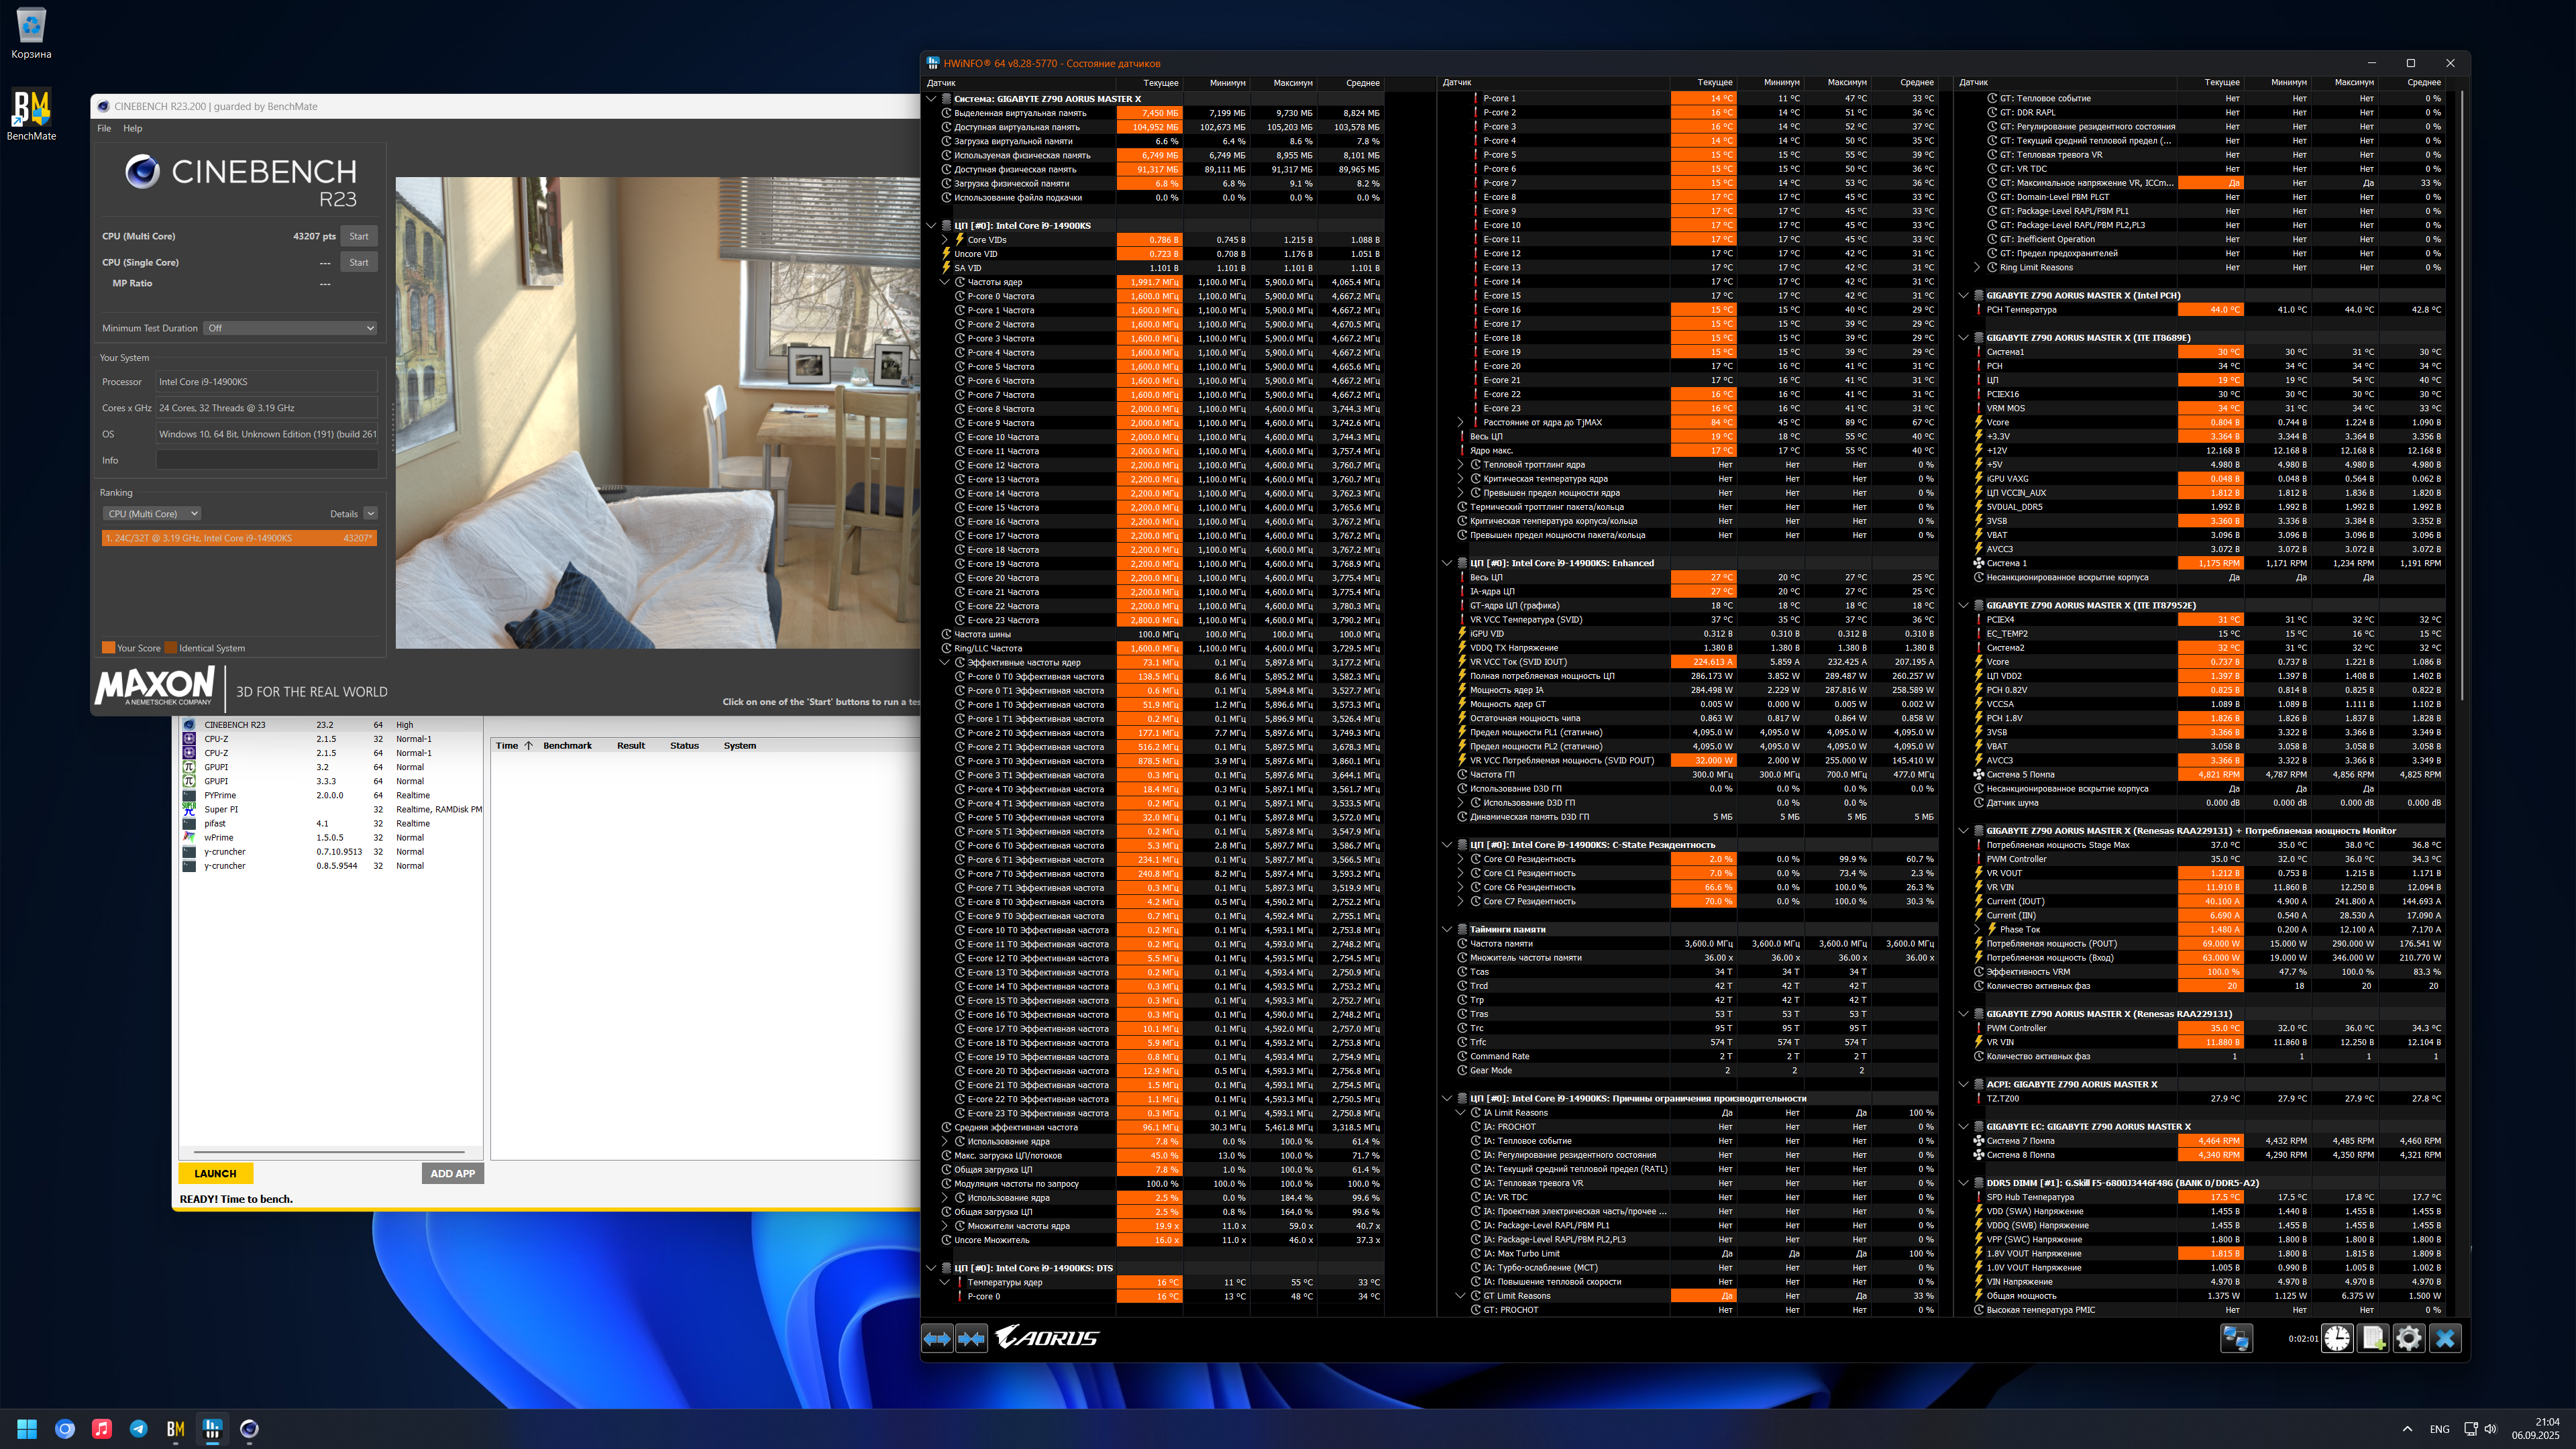Show hidden tray icons chevron
This screenshot has width=2576, height=1449.
2407,1429
